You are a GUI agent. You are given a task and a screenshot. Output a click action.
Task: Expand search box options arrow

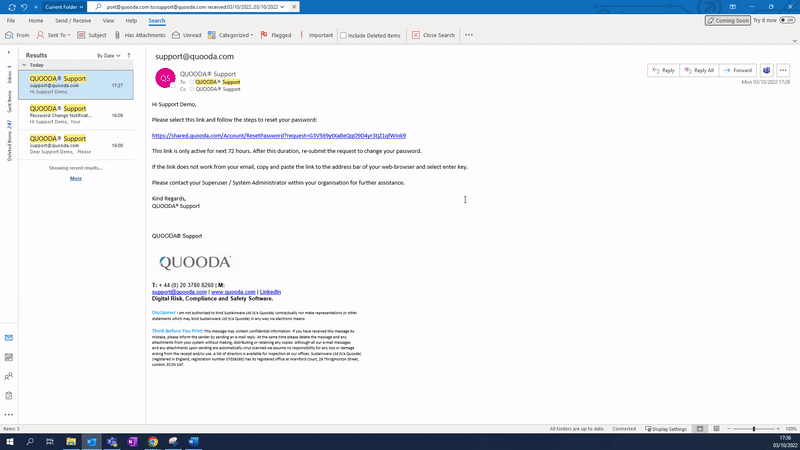coord(282,7)
